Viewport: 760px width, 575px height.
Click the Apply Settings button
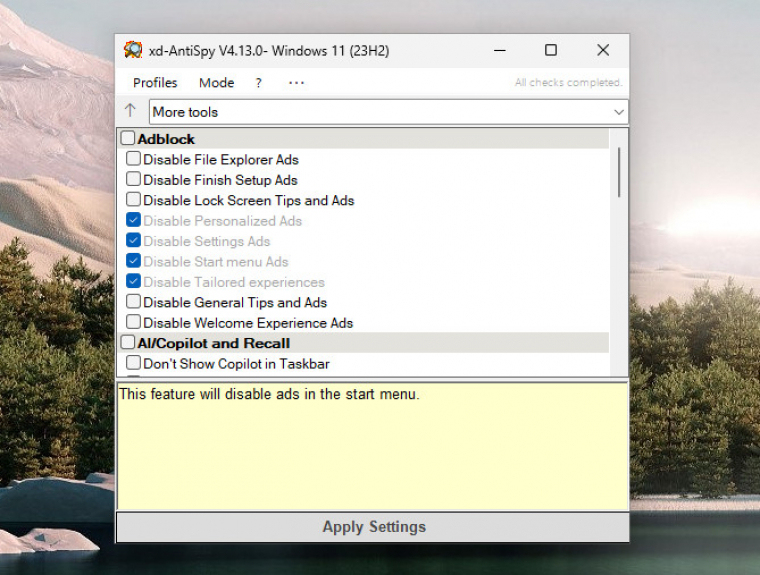point(373,527)
